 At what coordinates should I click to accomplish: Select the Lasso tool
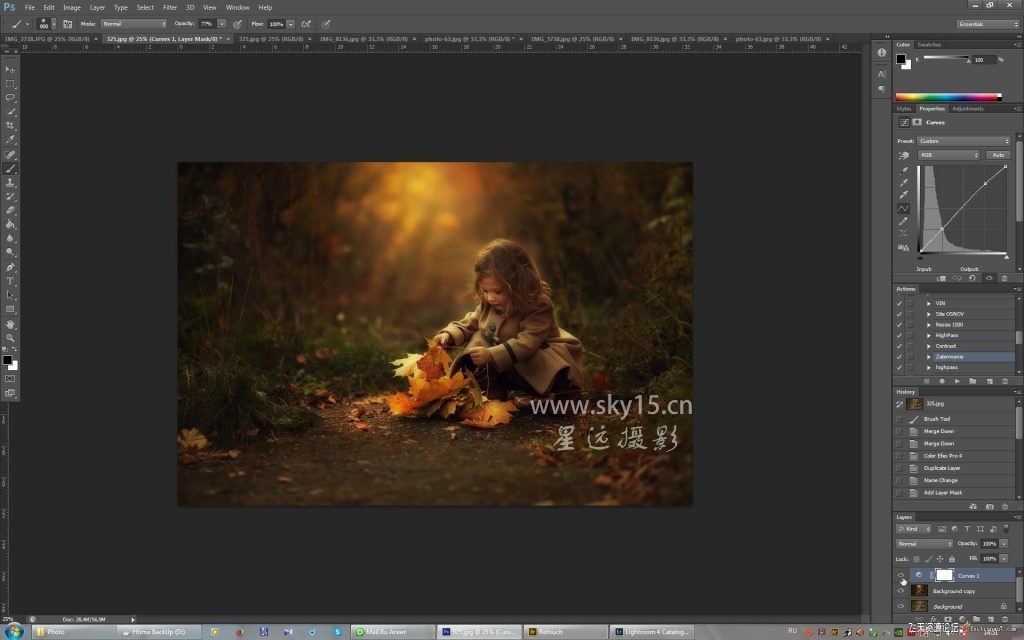click(10, 97)
